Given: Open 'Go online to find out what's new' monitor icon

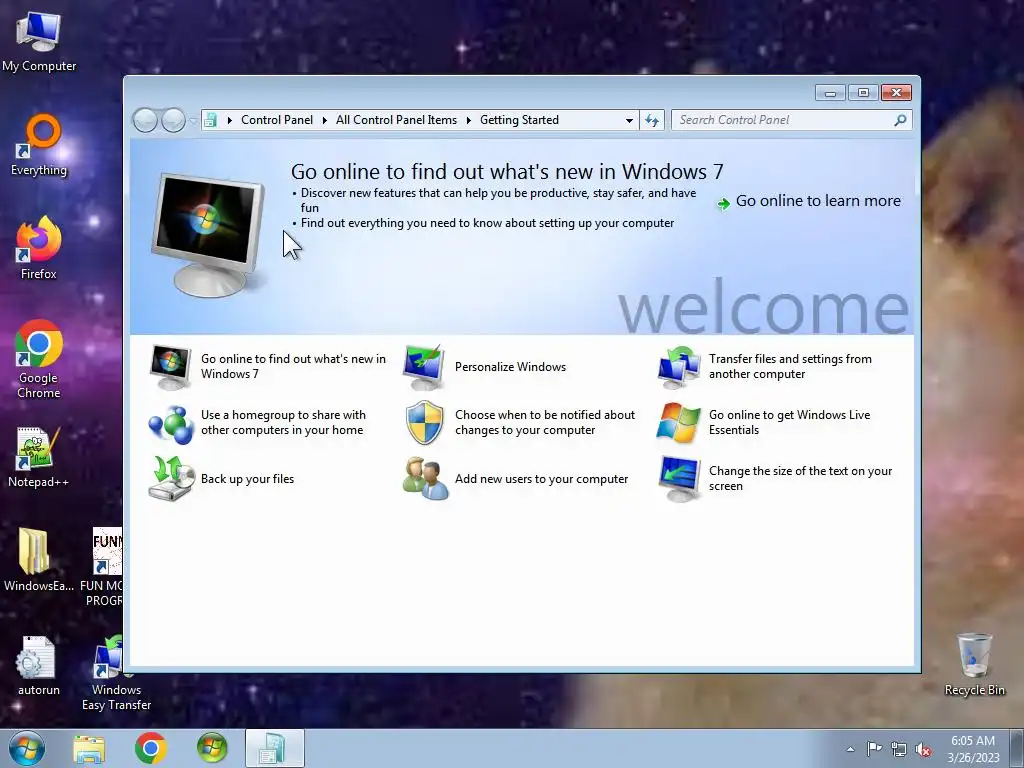Looking at the screenshot, I should 170,367.
